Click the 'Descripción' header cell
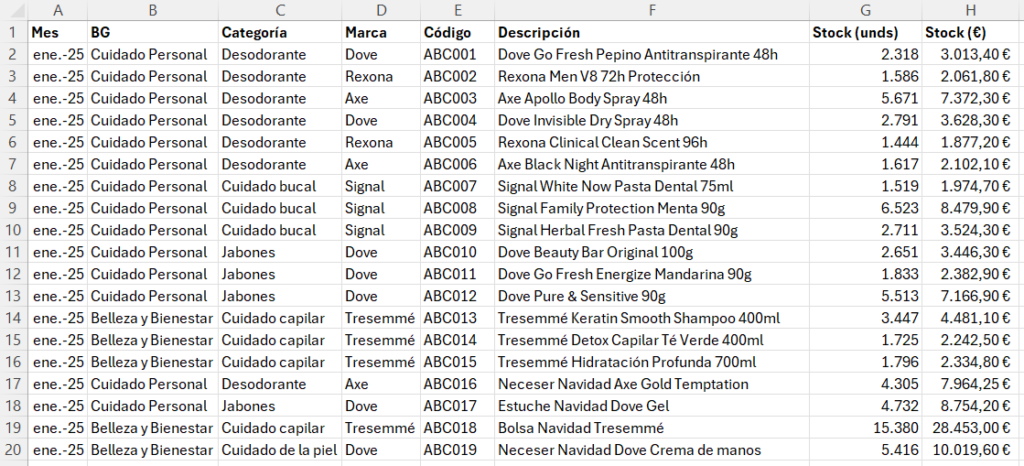The width and height of the screenshot is (1024, 466). [652, 32]
